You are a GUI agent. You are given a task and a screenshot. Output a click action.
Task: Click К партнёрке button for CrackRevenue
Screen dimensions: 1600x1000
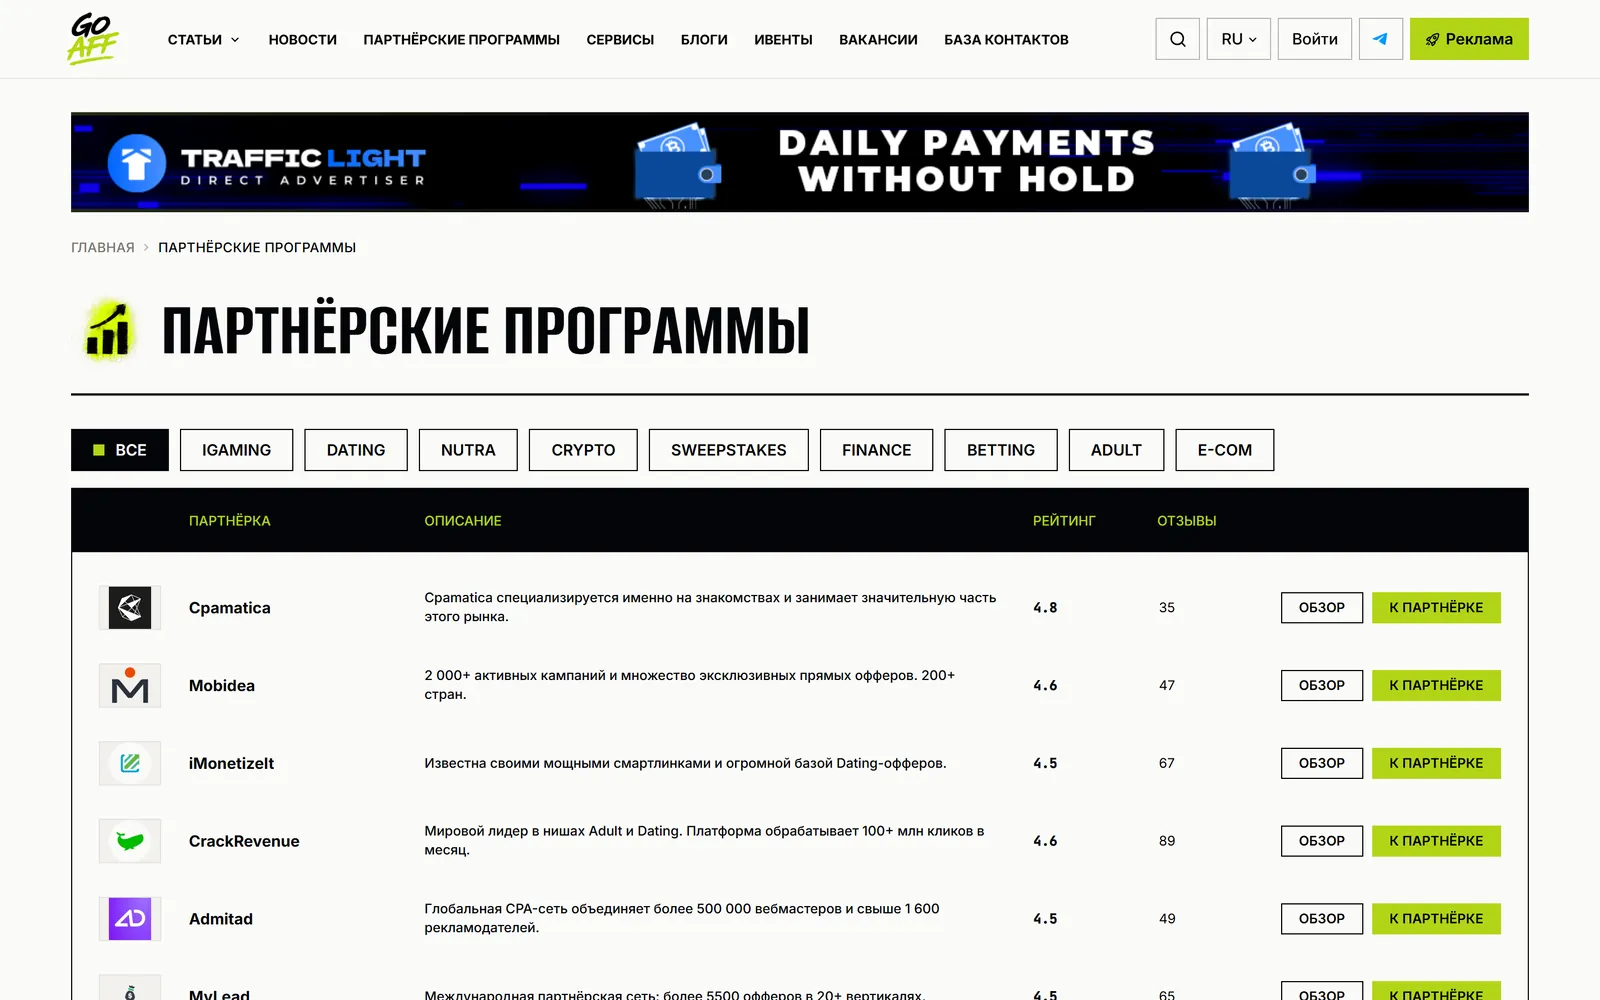click(1436, 841)
